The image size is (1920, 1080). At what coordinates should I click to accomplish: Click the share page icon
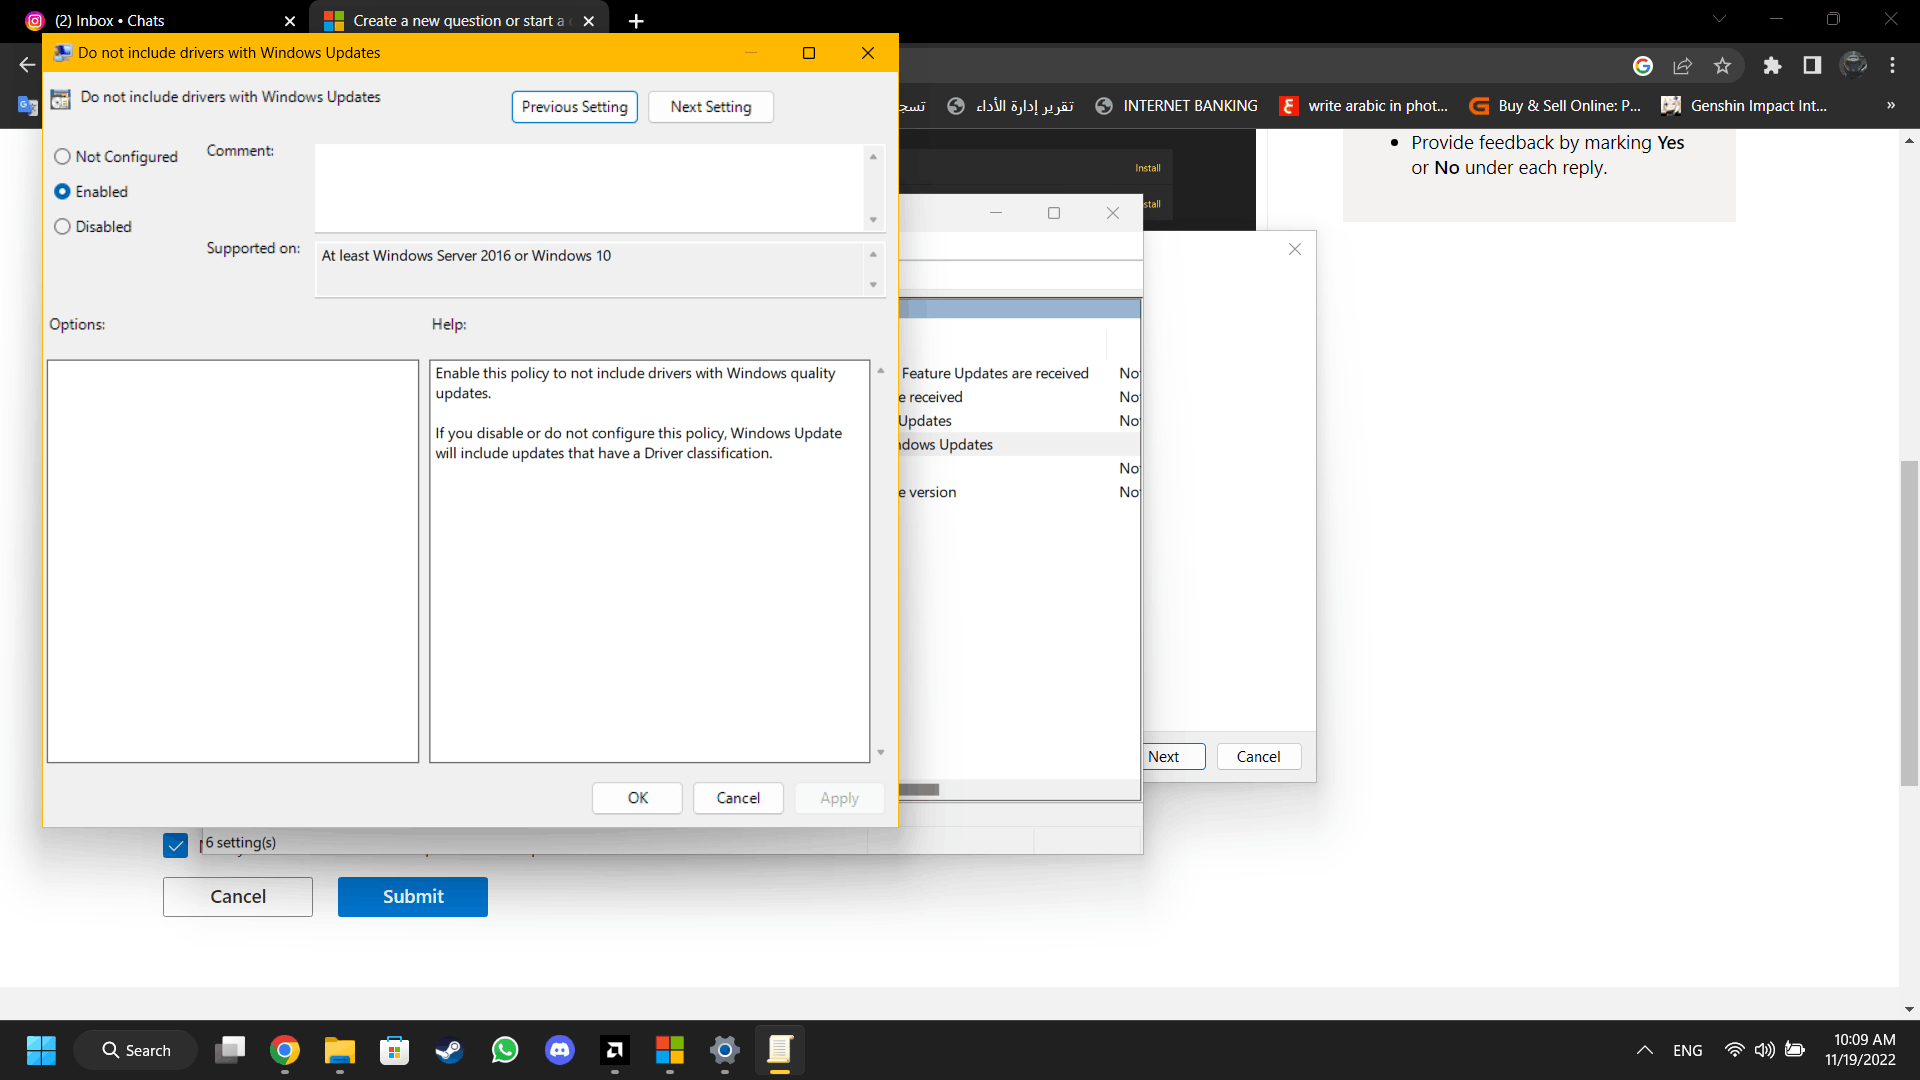pos(1682,66)
